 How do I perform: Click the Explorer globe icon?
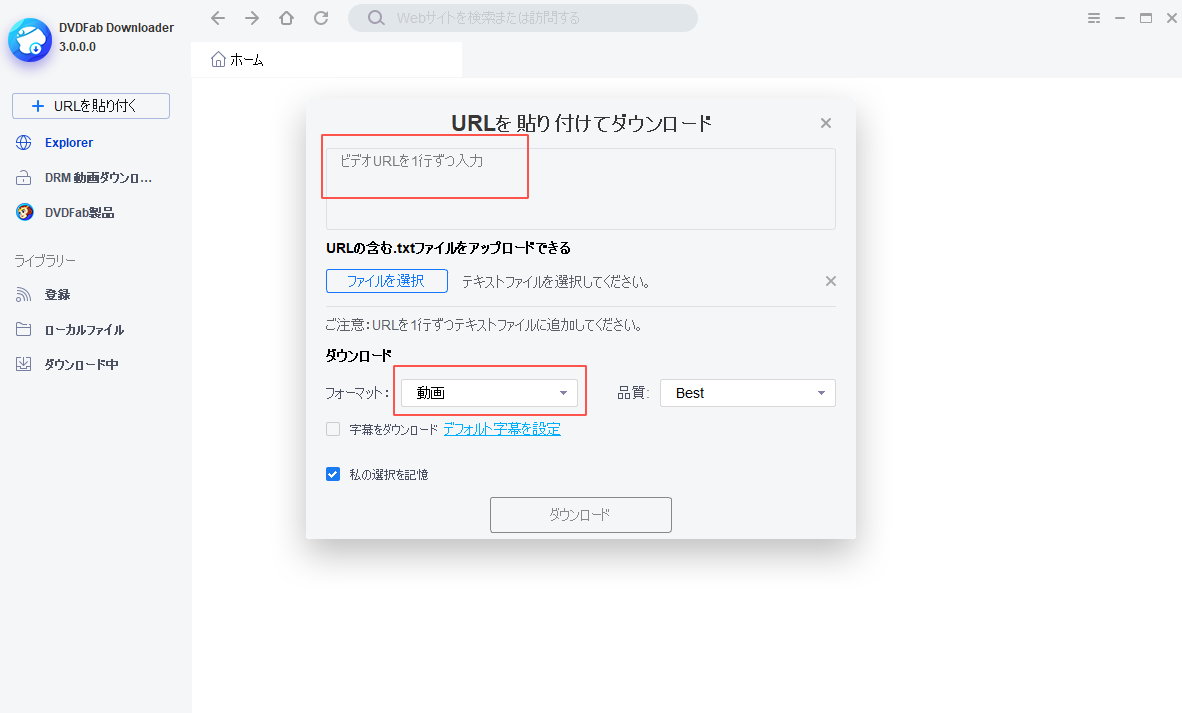23,142
